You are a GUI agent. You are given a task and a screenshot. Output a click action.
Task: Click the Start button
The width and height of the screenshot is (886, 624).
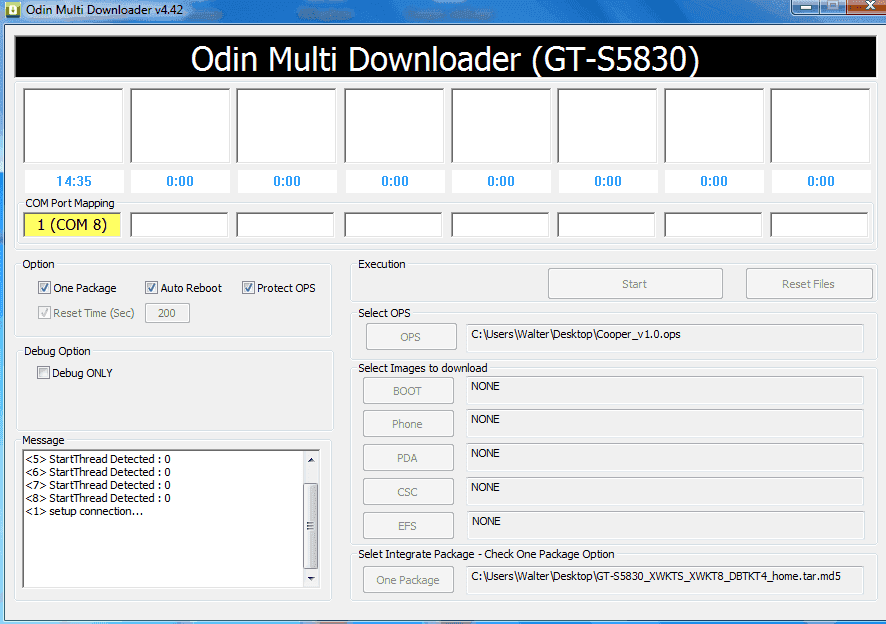click(x=635, y=284)
